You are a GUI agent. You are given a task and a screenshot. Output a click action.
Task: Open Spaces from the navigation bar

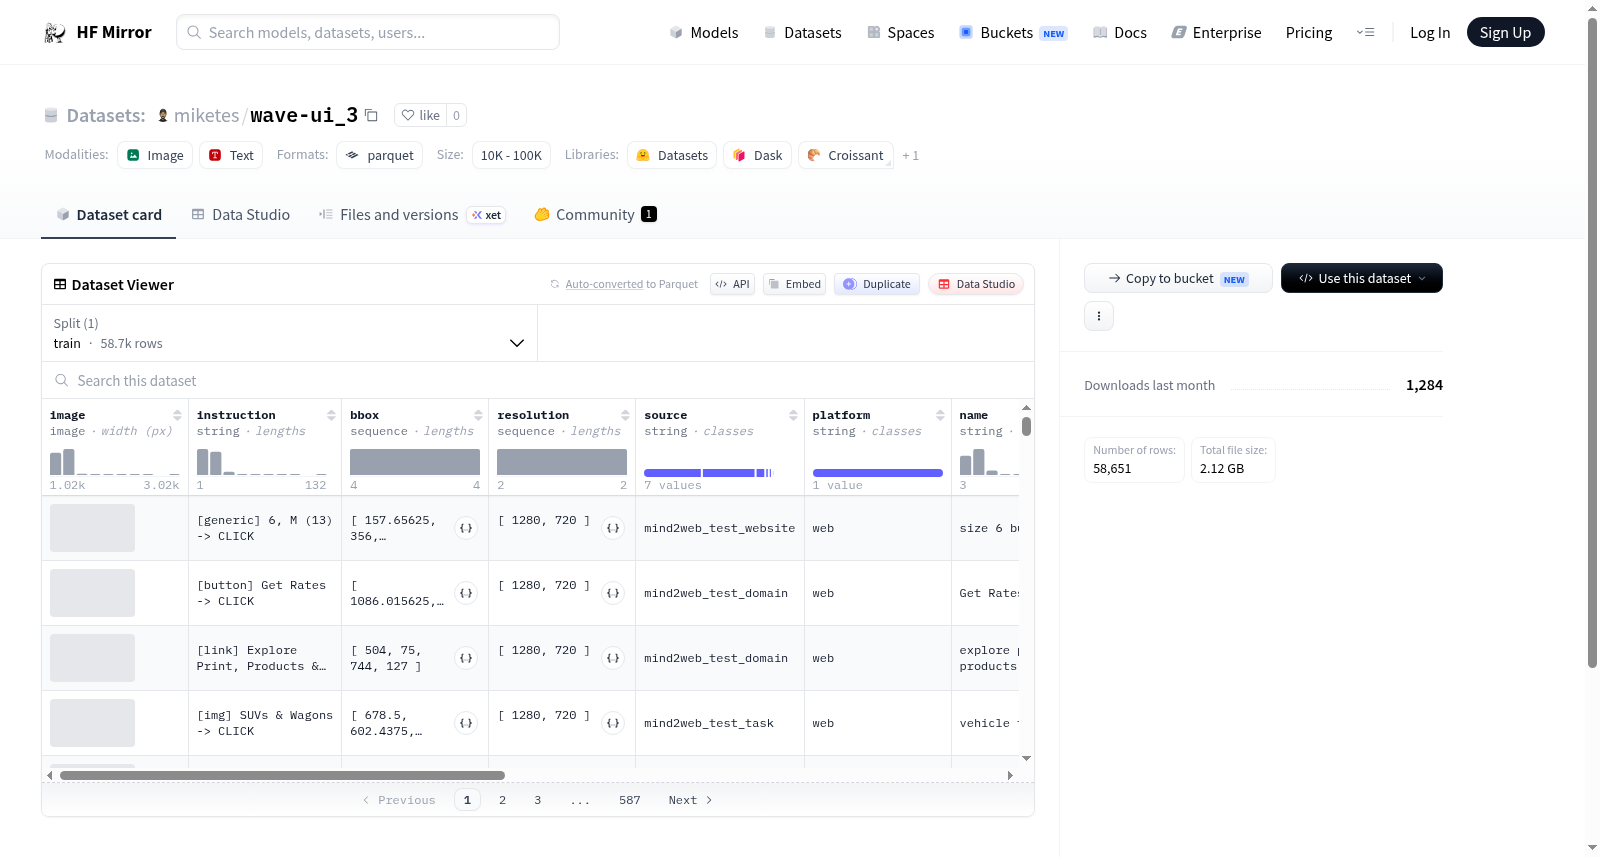click(x=900, y=32)
